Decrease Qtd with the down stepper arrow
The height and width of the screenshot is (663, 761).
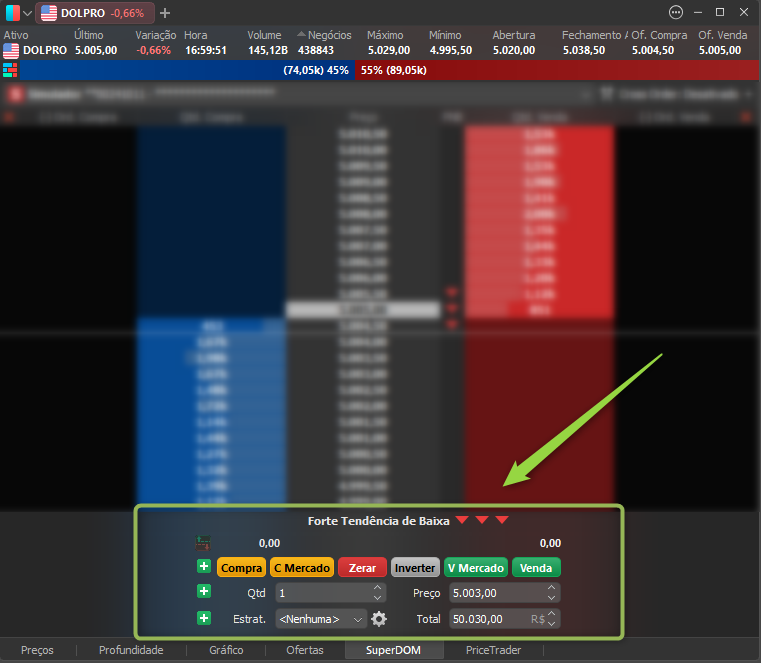(377, 598)
